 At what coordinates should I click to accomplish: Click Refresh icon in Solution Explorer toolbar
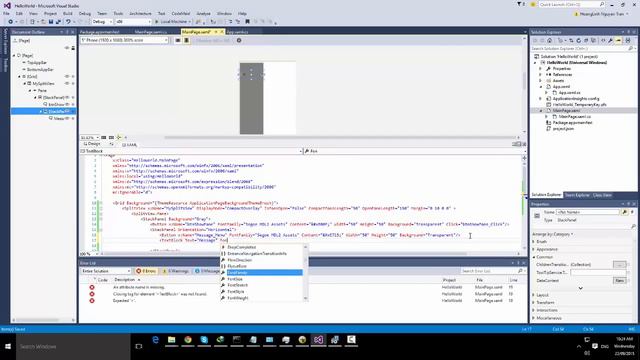point(578,40)
